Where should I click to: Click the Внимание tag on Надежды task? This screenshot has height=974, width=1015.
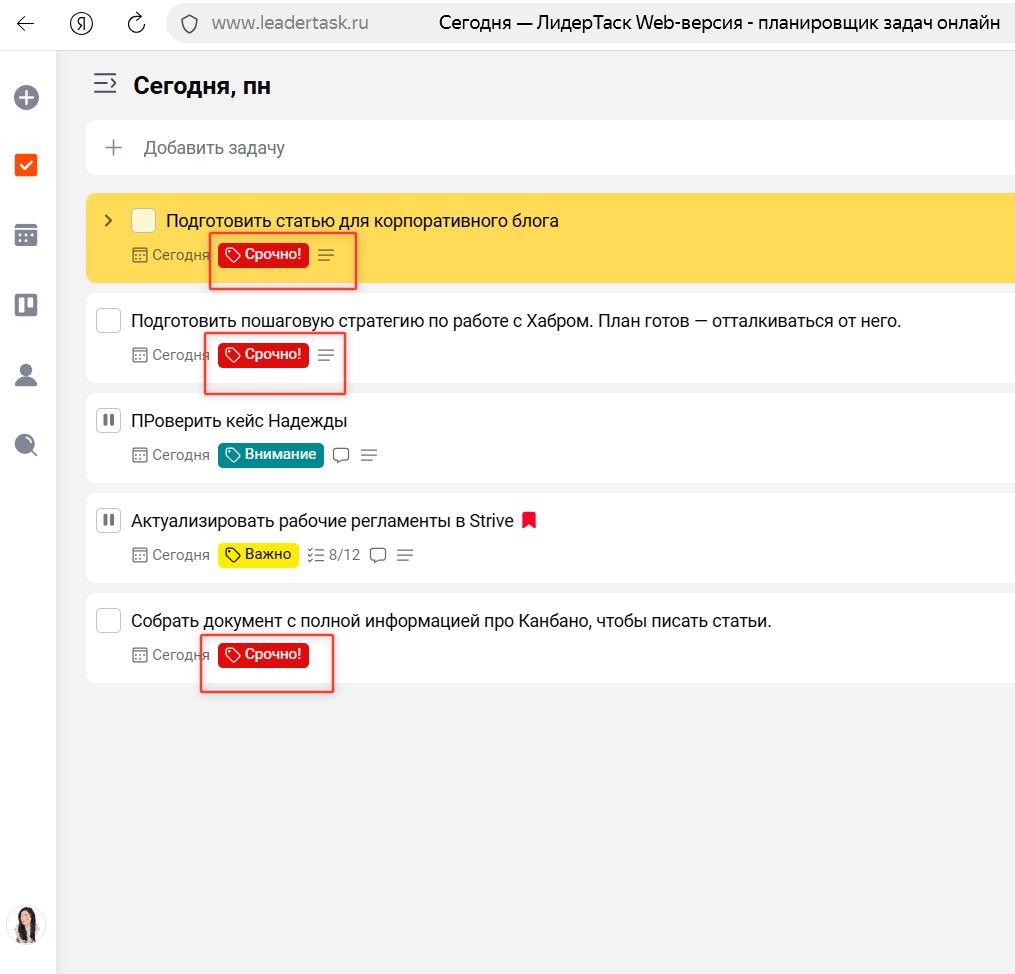[271, 455]
